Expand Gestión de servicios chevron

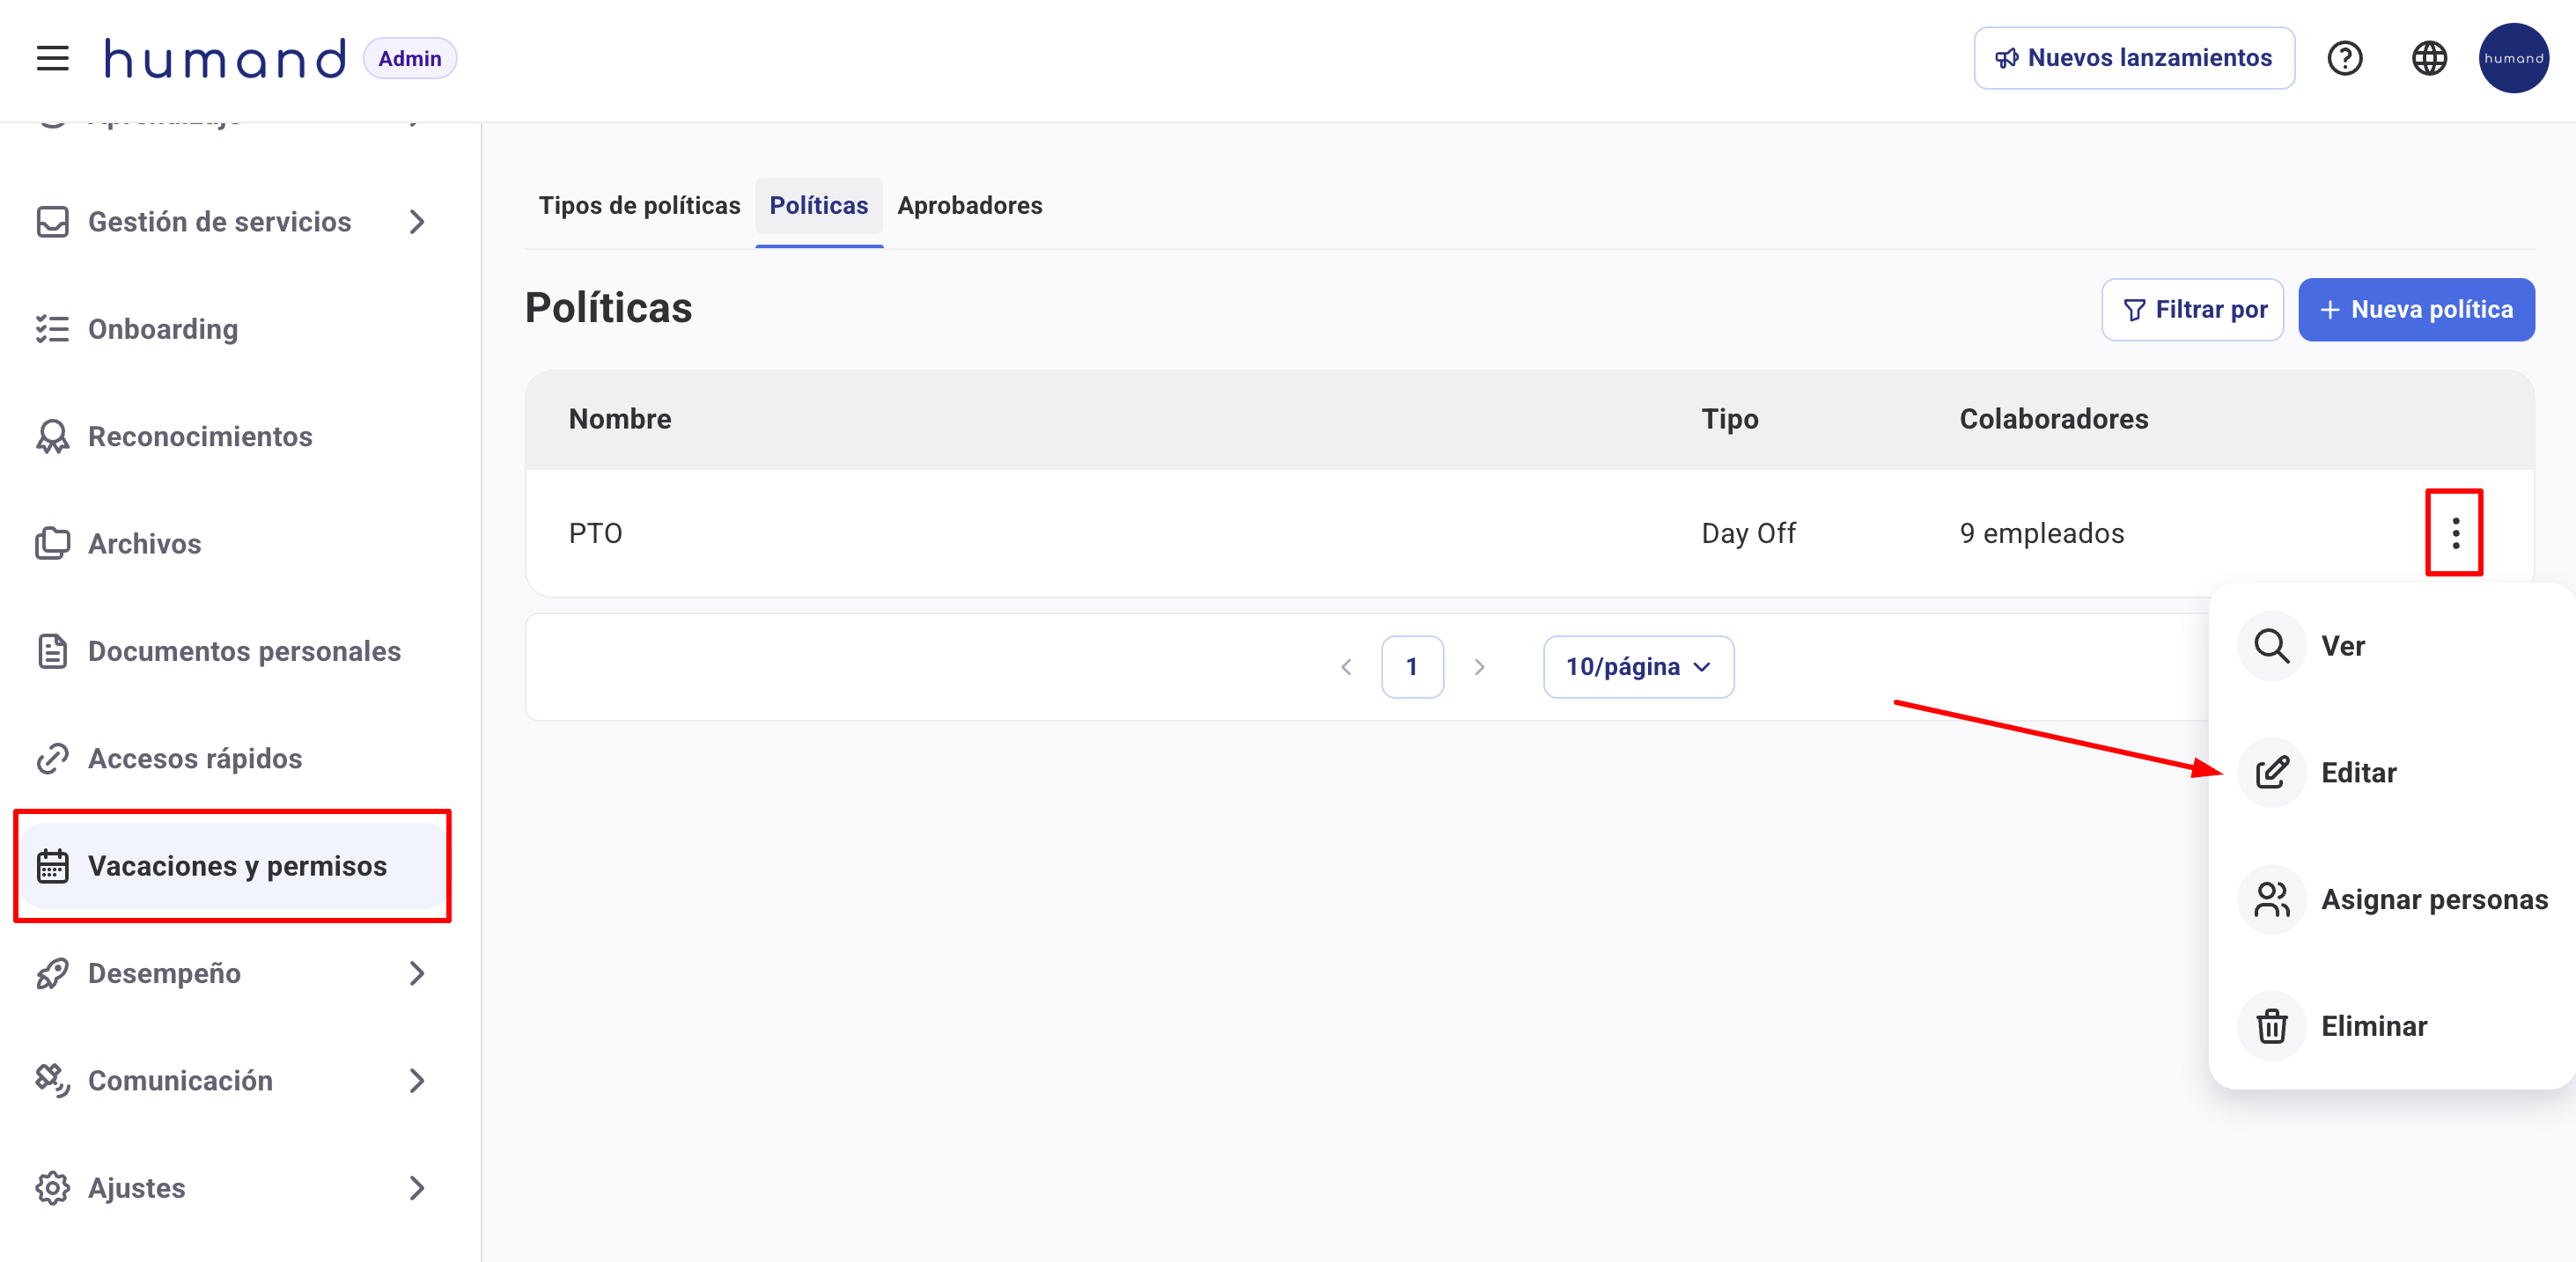pos(417,222)
